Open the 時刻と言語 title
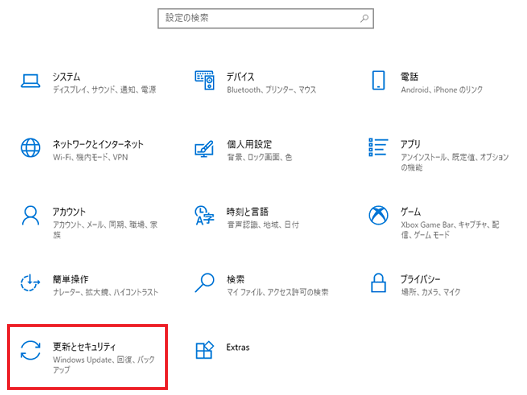The image size is (527, 395). pos(247,212)
